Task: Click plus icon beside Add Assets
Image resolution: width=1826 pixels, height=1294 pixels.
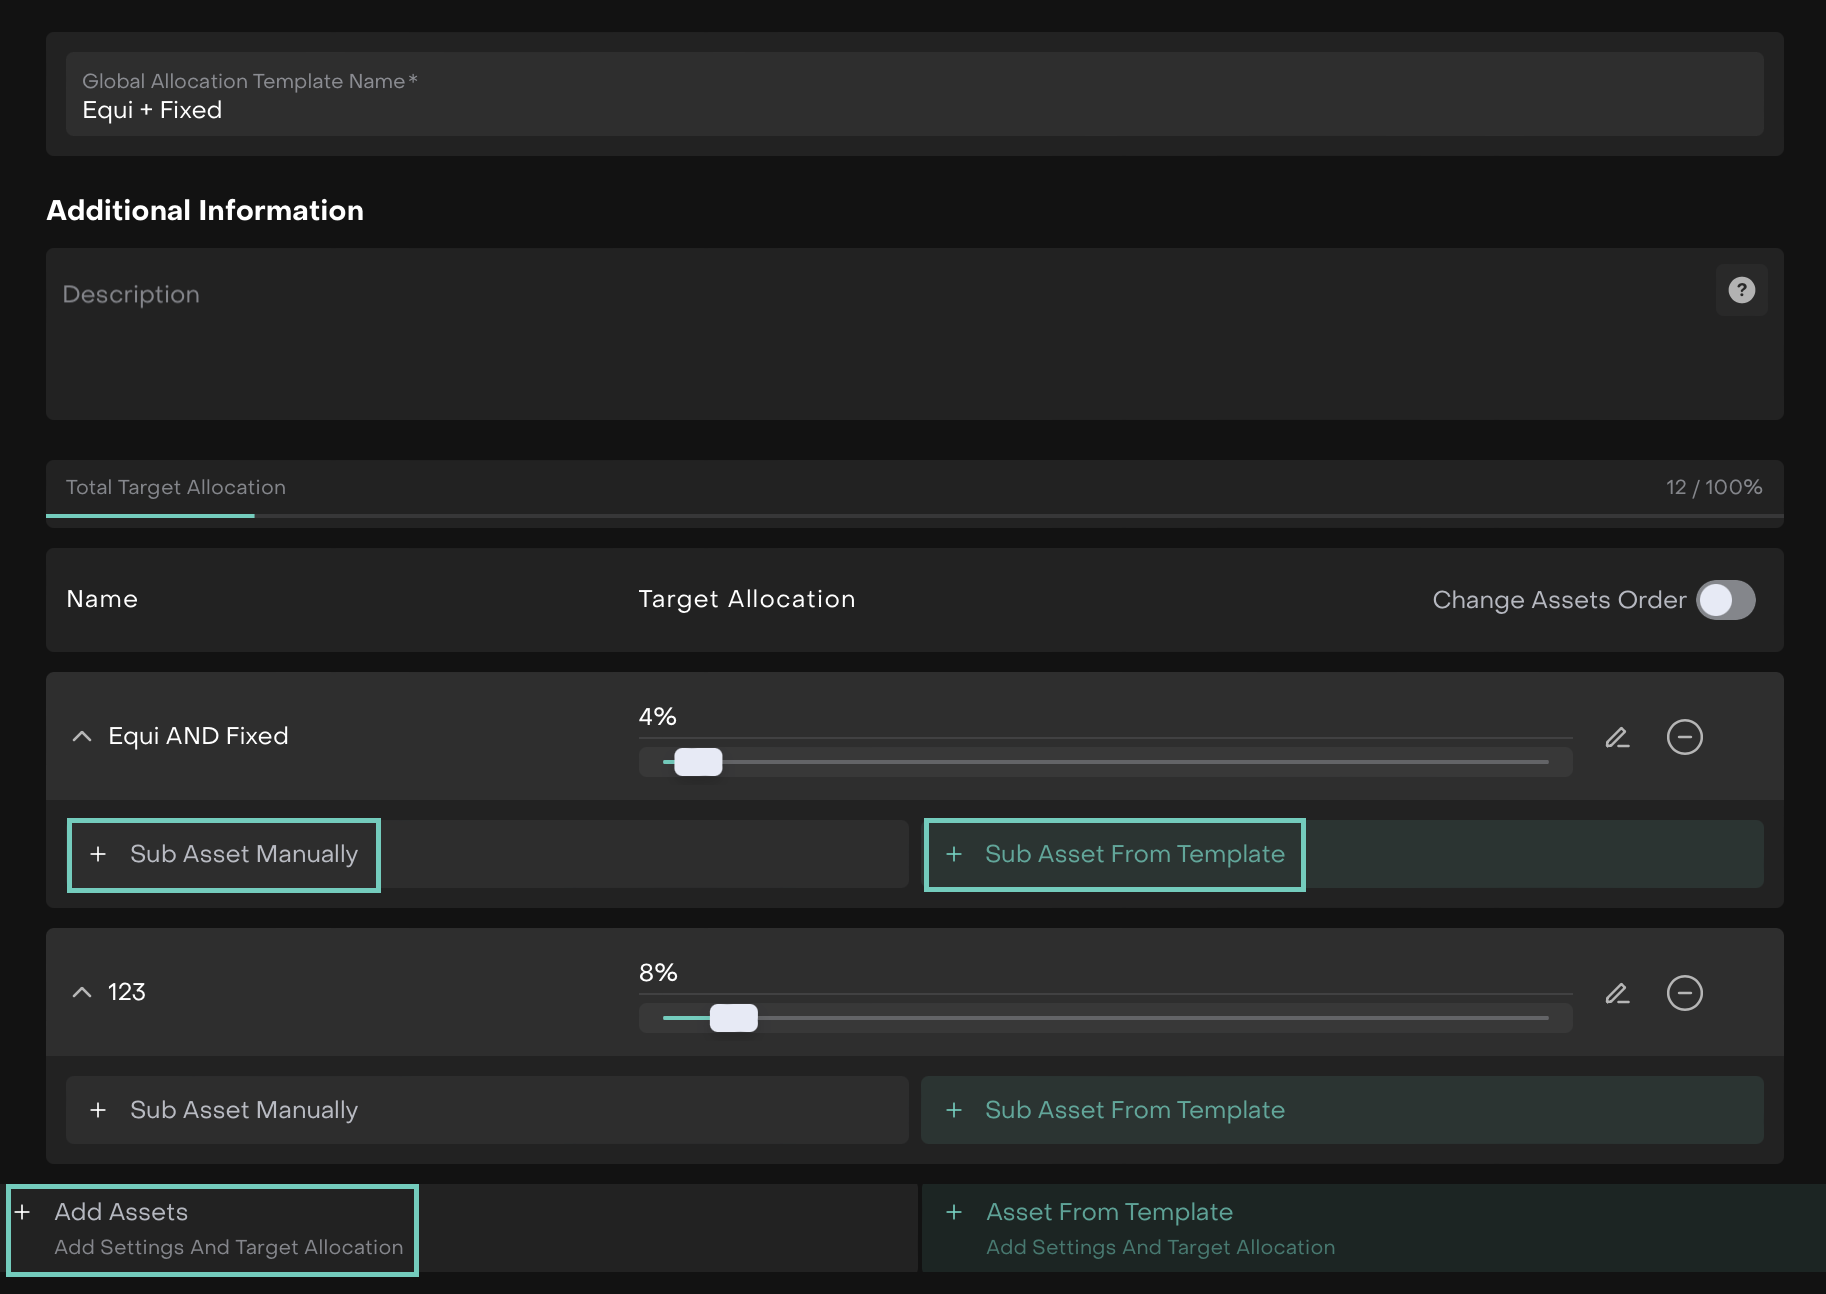Action: click(x=22, y=1212)
